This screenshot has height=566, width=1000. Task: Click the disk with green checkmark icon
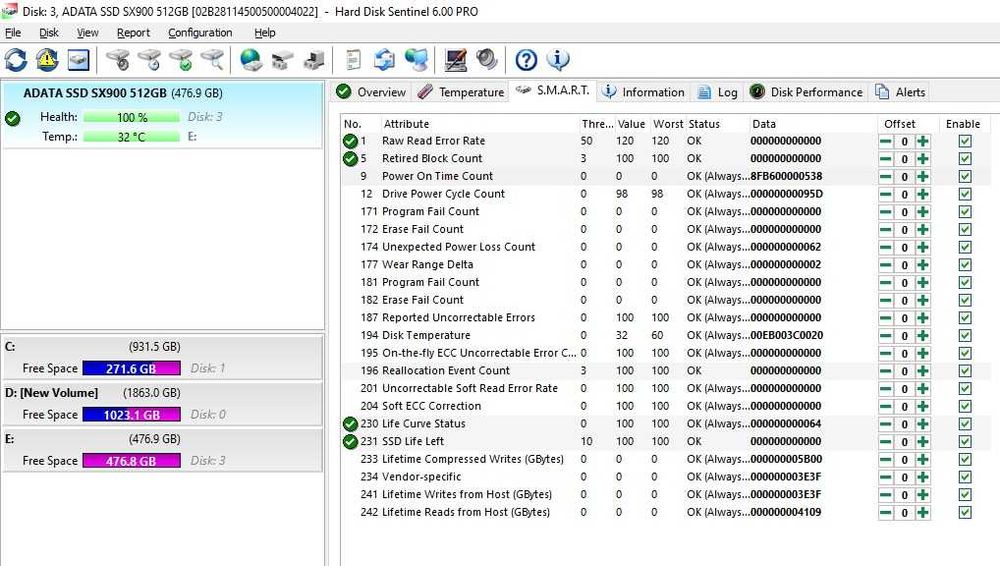181,60
